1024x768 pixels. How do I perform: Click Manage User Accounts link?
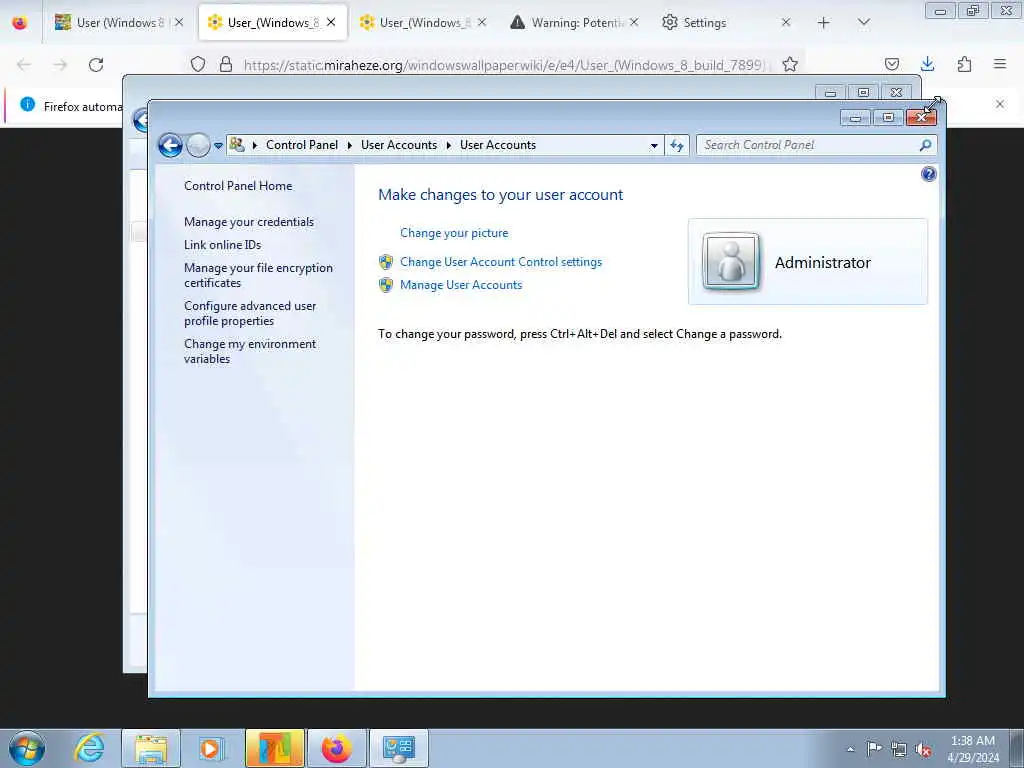(461, 285)
